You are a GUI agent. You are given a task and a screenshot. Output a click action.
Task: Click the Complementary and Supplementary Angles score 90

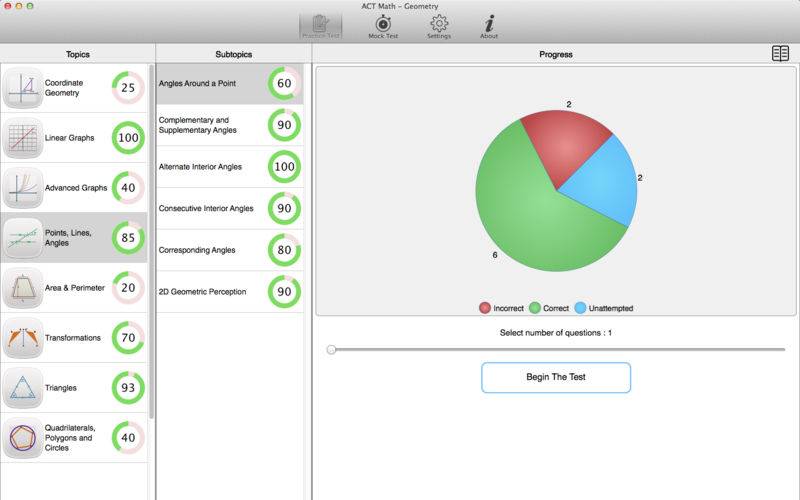point(284,125)
